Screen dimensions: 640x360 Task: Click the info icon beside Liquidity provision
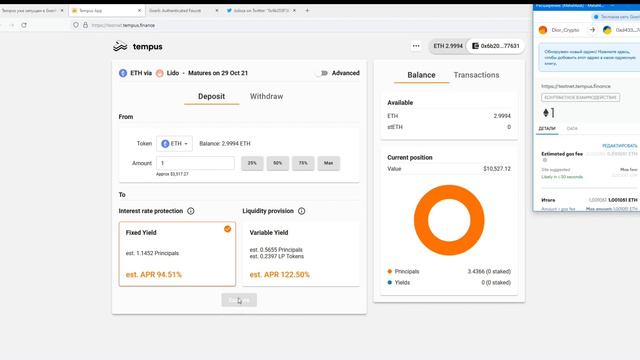[x=301, y=211]
